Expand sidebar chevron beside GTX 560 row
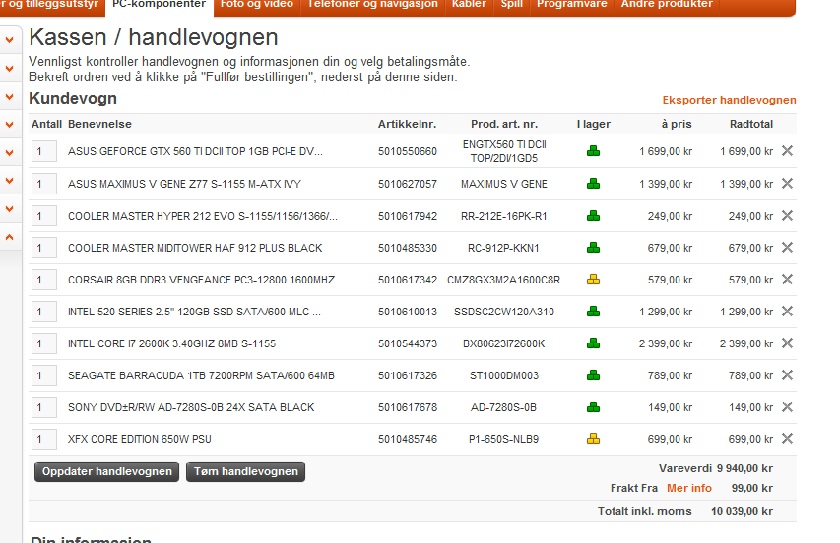 [x=10, y=153]
